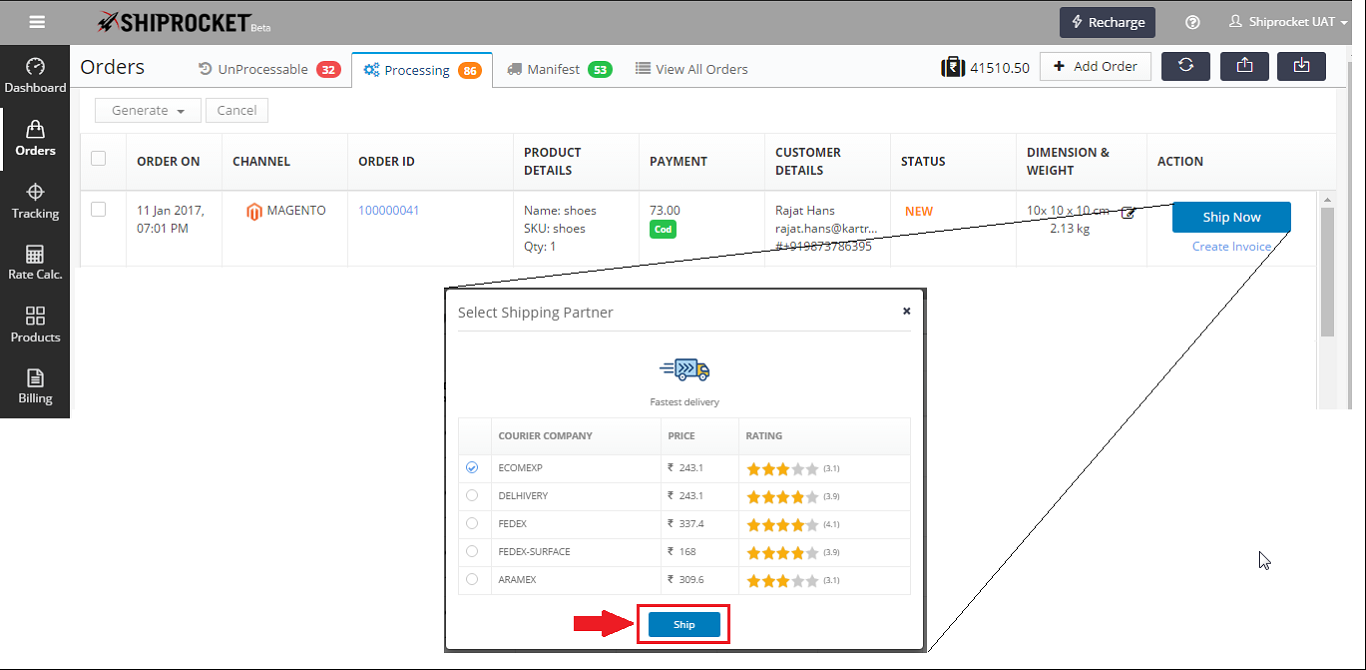Select DELHIVERY courier radio button
The image size is (1366, 670).
[472, 495]
